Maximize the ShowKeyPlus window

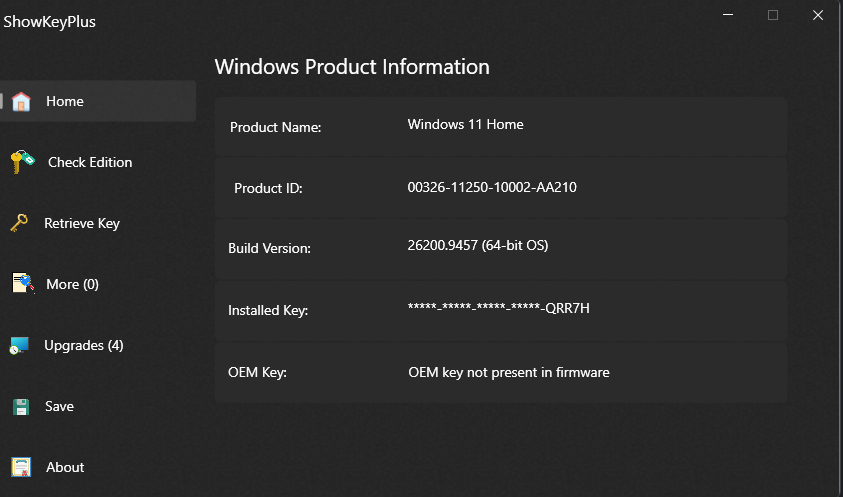773,15
